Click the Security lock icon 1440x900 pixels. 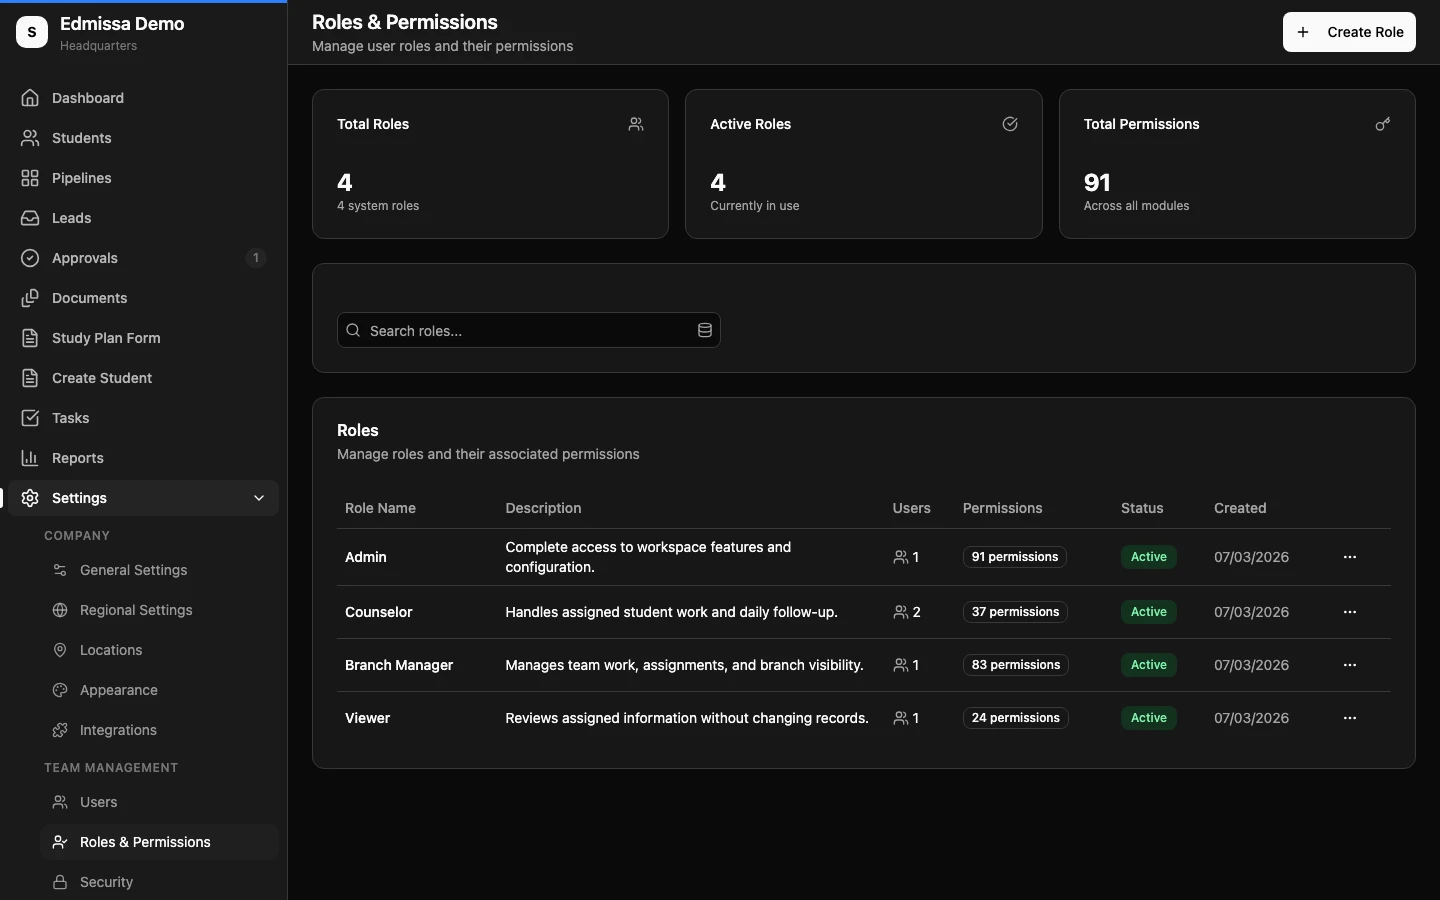coord(60,882)
